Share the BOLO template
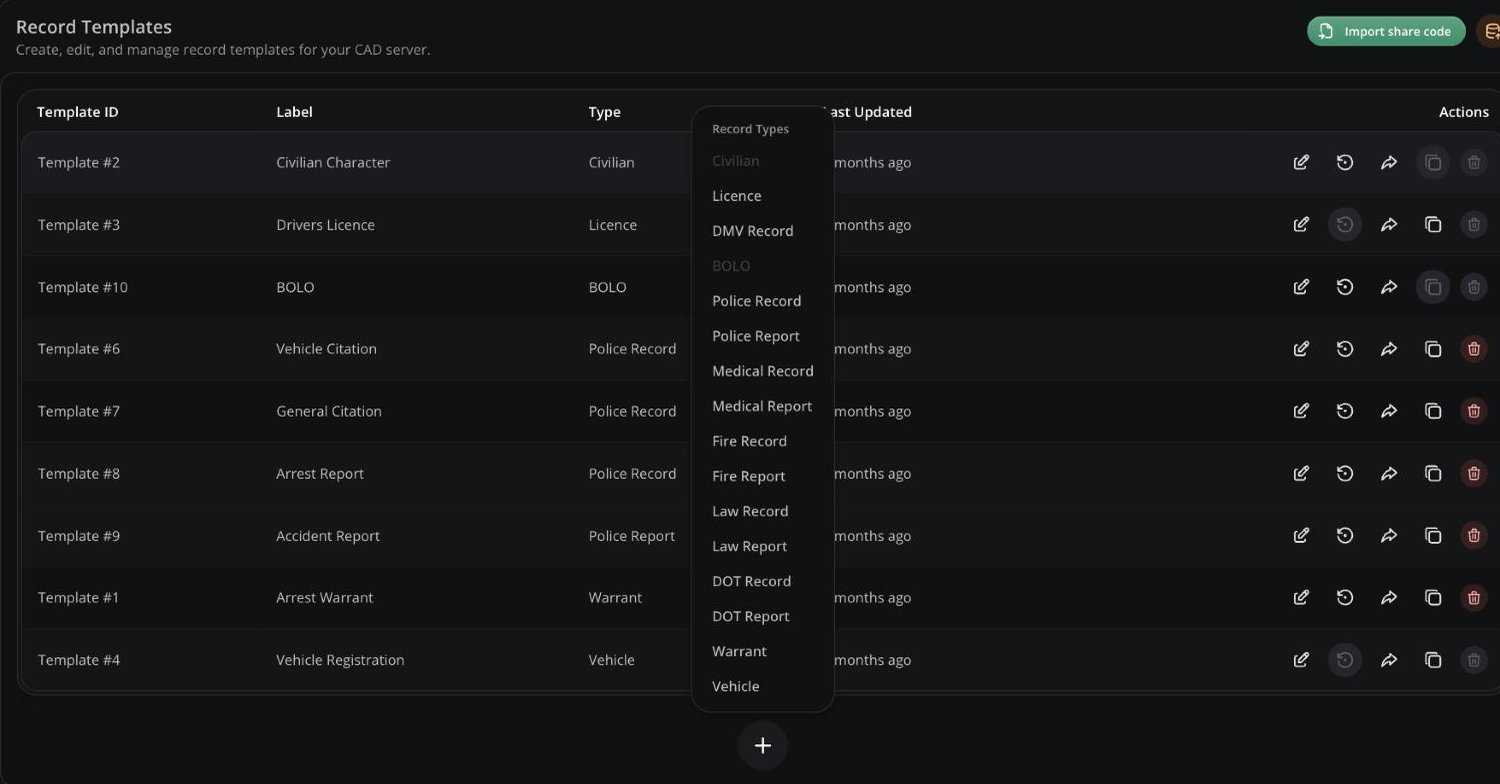1500x784 pixels. pos(1389,287)
